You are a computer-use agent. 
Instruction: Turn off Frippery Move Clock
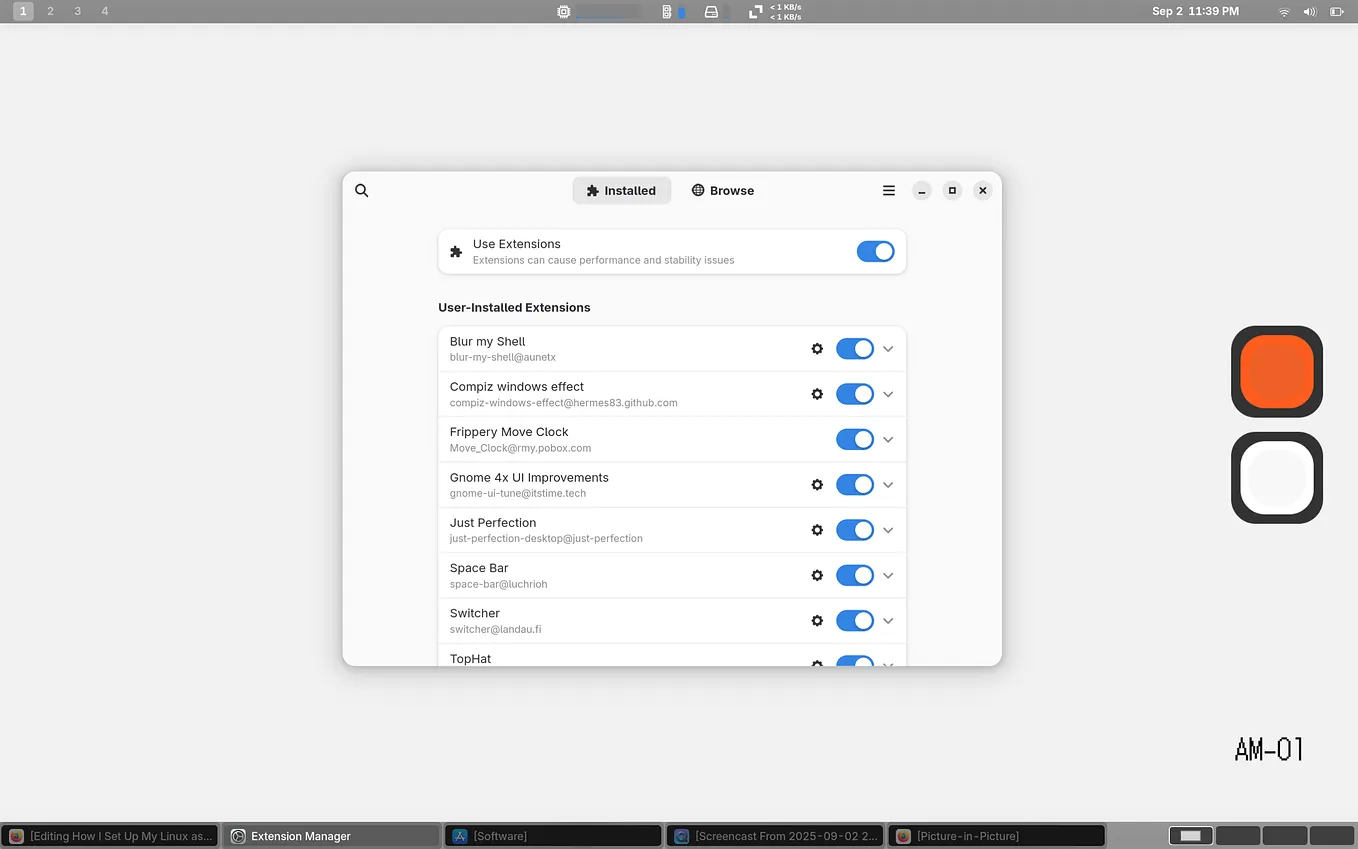pyautogui.click(x=855, y=439)
